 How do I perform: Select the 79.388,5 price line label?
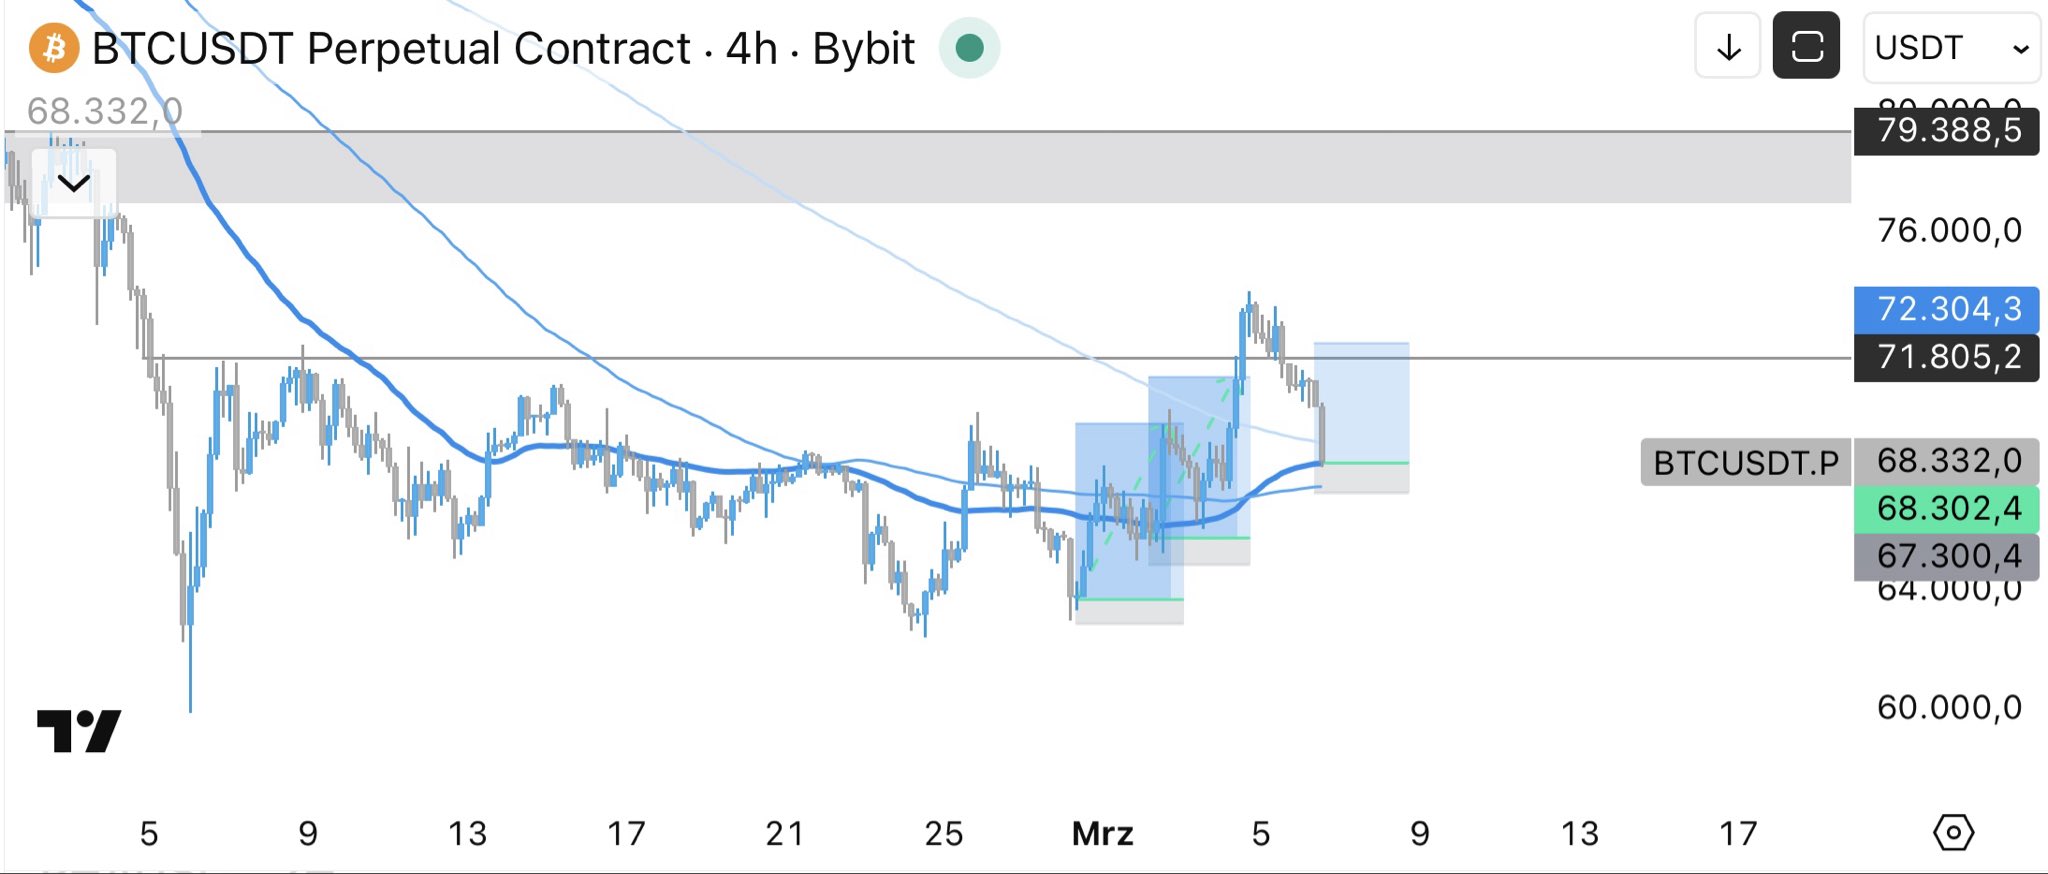tap(1946, 131)
